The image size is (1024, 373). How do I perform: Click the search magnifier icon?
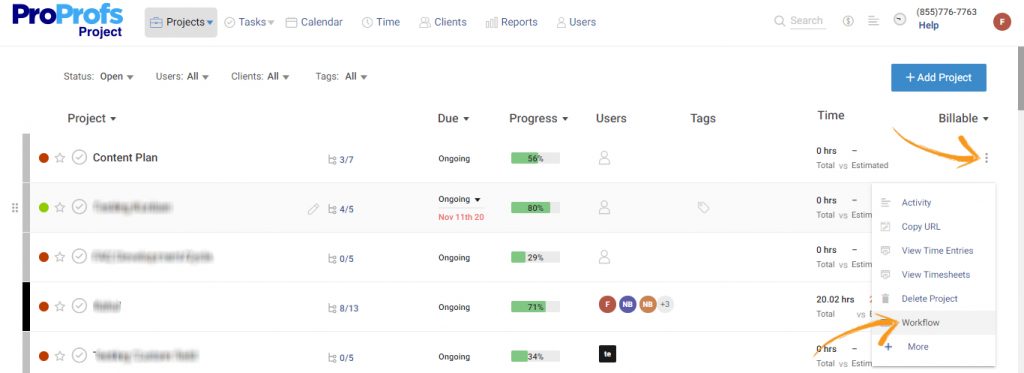(779, 22)
